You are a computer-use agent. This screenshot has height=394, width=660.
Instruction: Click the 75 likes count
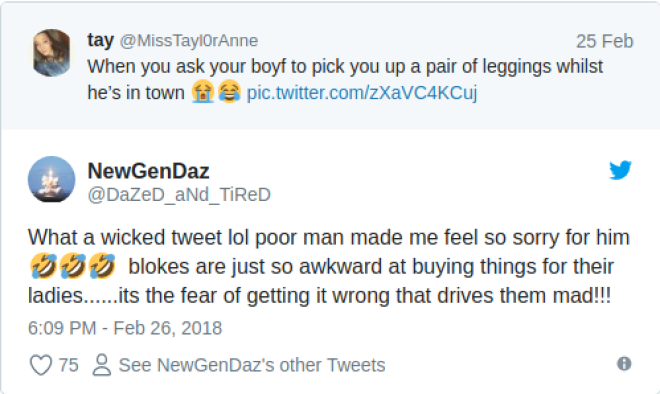[x=68, y=365]
